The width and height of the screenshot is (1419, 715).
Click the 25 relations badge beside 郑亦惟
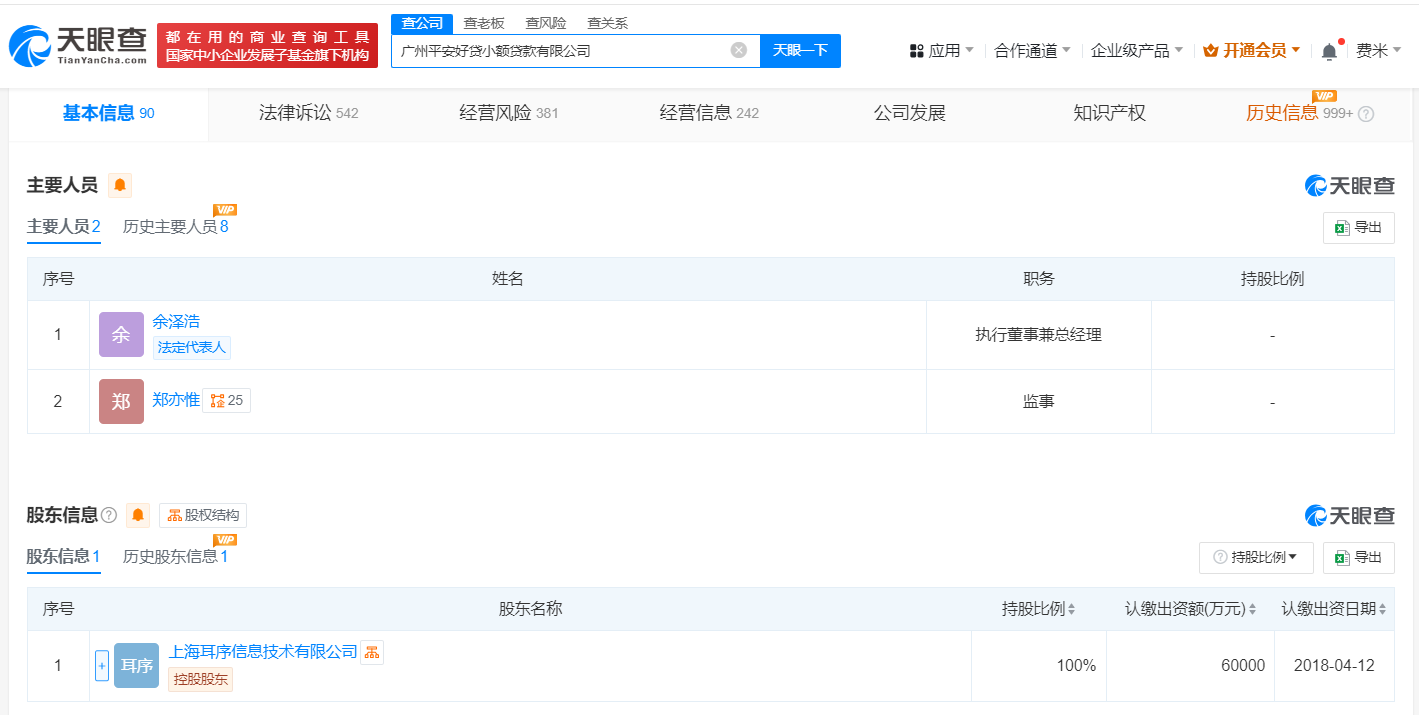coord(227,401)
